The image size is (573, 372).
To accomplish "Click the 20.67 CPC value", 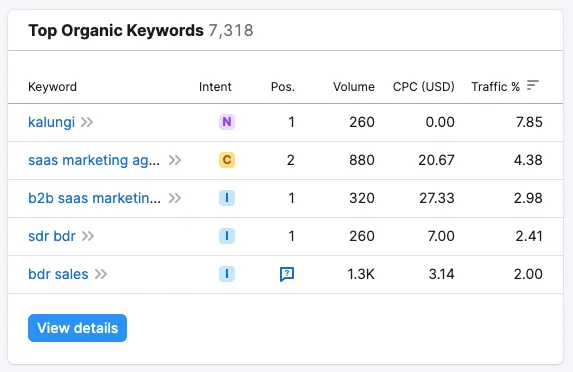I will [x=436, y=160].
